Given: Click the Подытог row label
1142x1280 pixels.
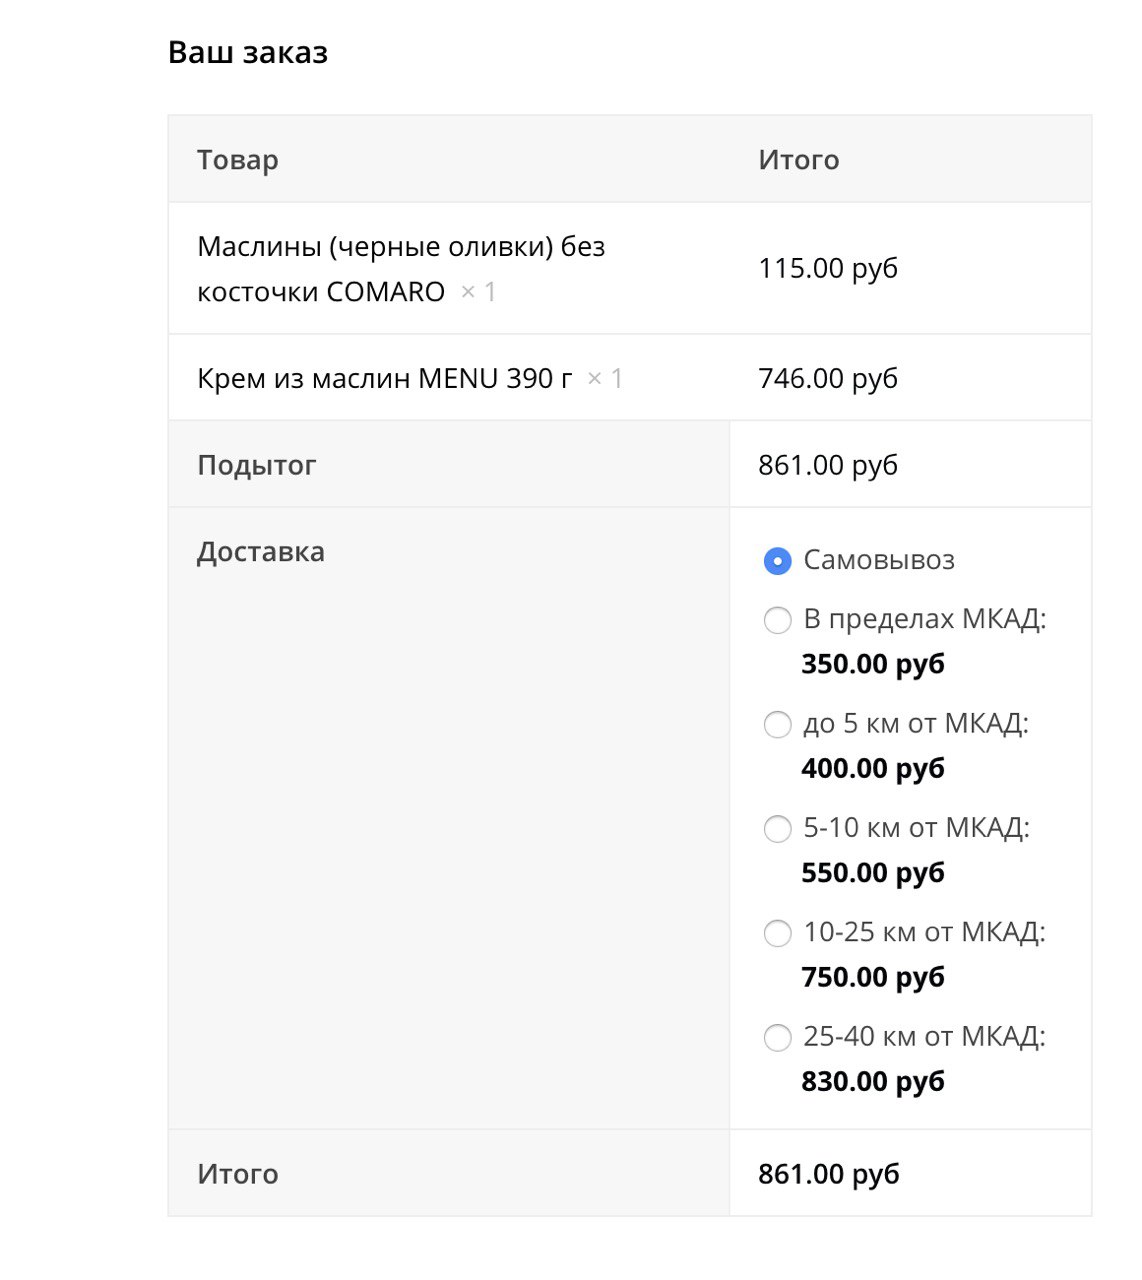Looking at the screenshot, I should [x=257, y=465].
